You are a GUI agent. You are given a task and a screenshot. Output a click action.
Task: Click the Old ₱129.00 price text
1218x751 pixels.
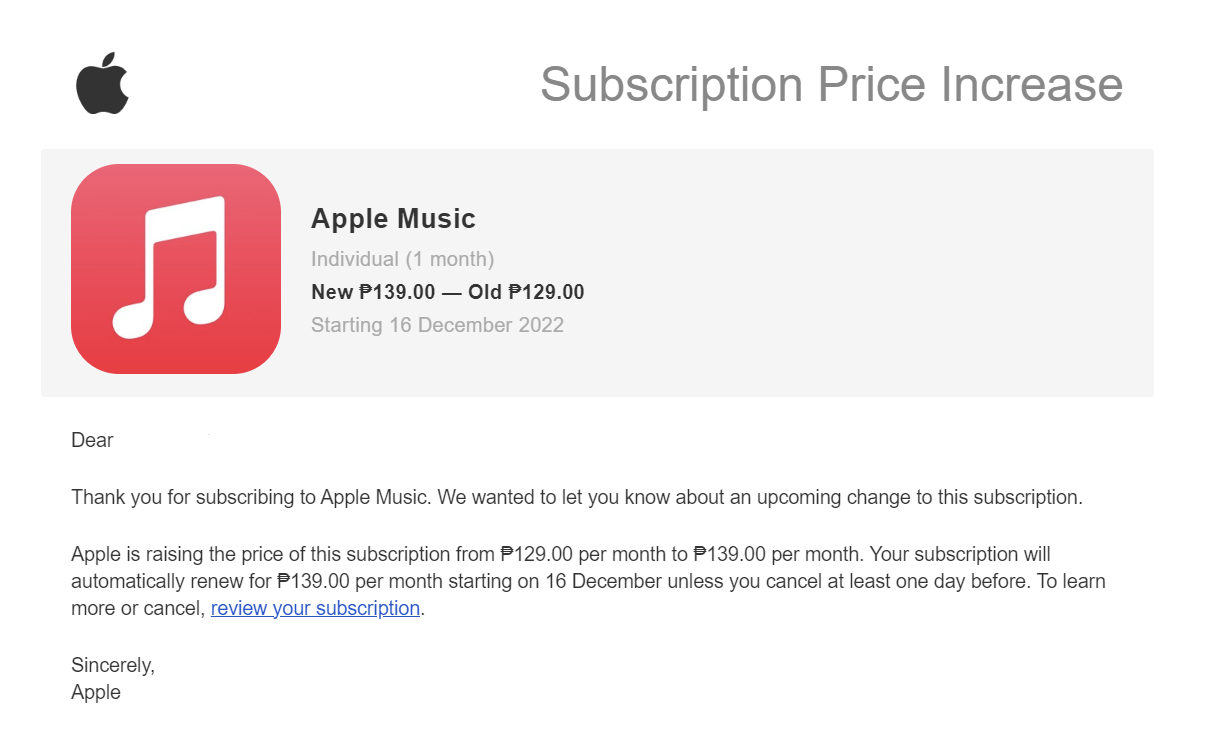pos(526,292)
